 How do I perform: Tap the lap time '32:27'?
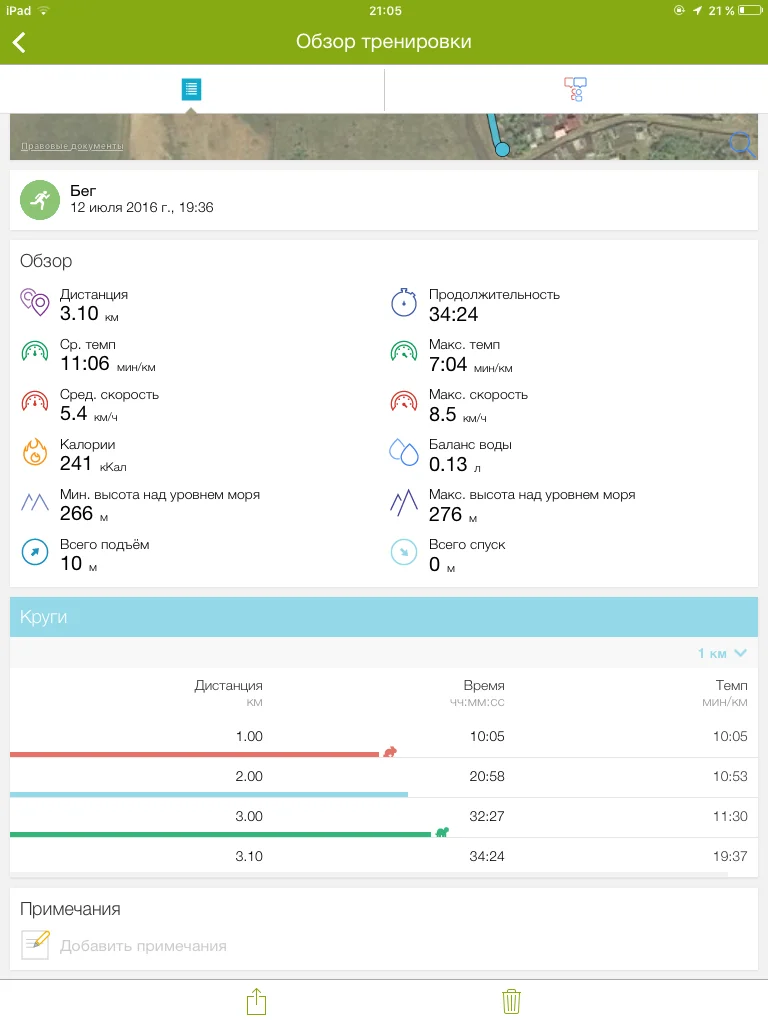point(487,816)
